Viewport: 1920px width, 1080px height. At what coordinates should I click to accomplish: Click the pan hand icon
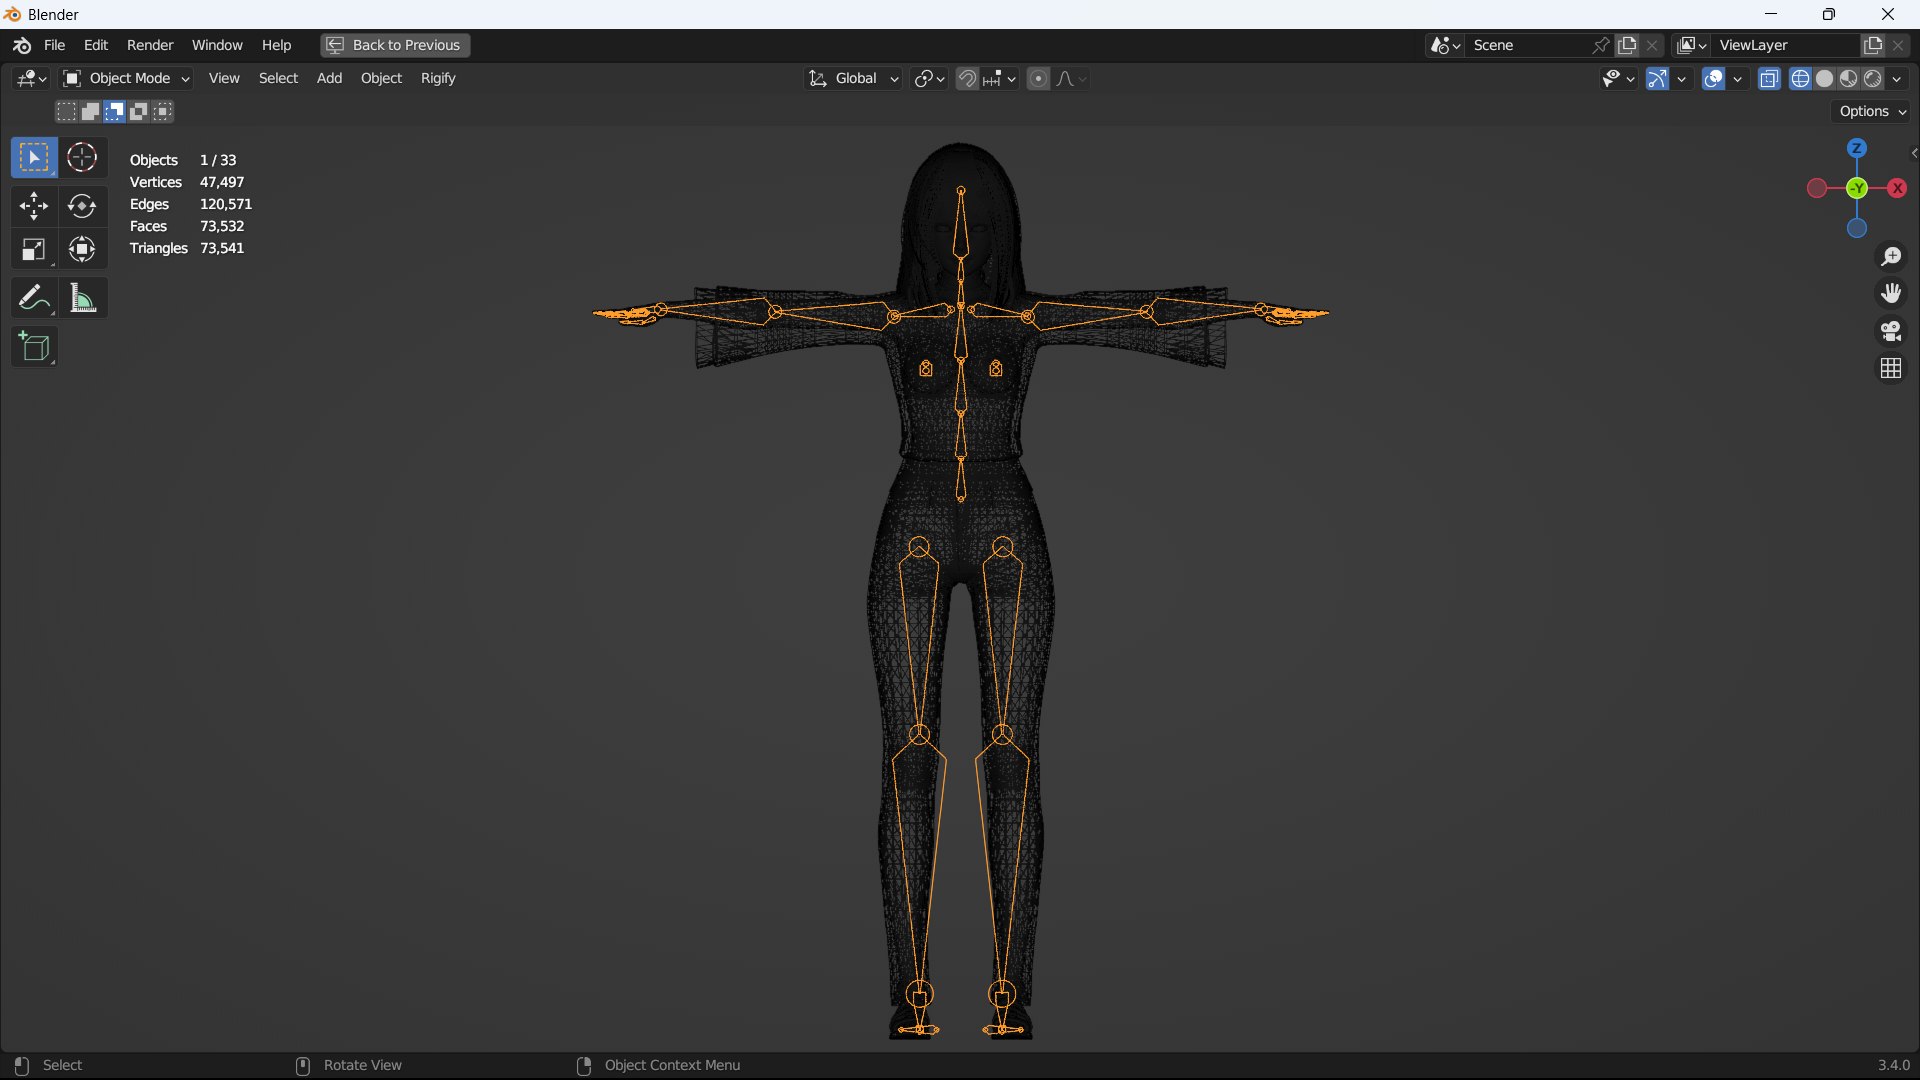click(1891, 294)
